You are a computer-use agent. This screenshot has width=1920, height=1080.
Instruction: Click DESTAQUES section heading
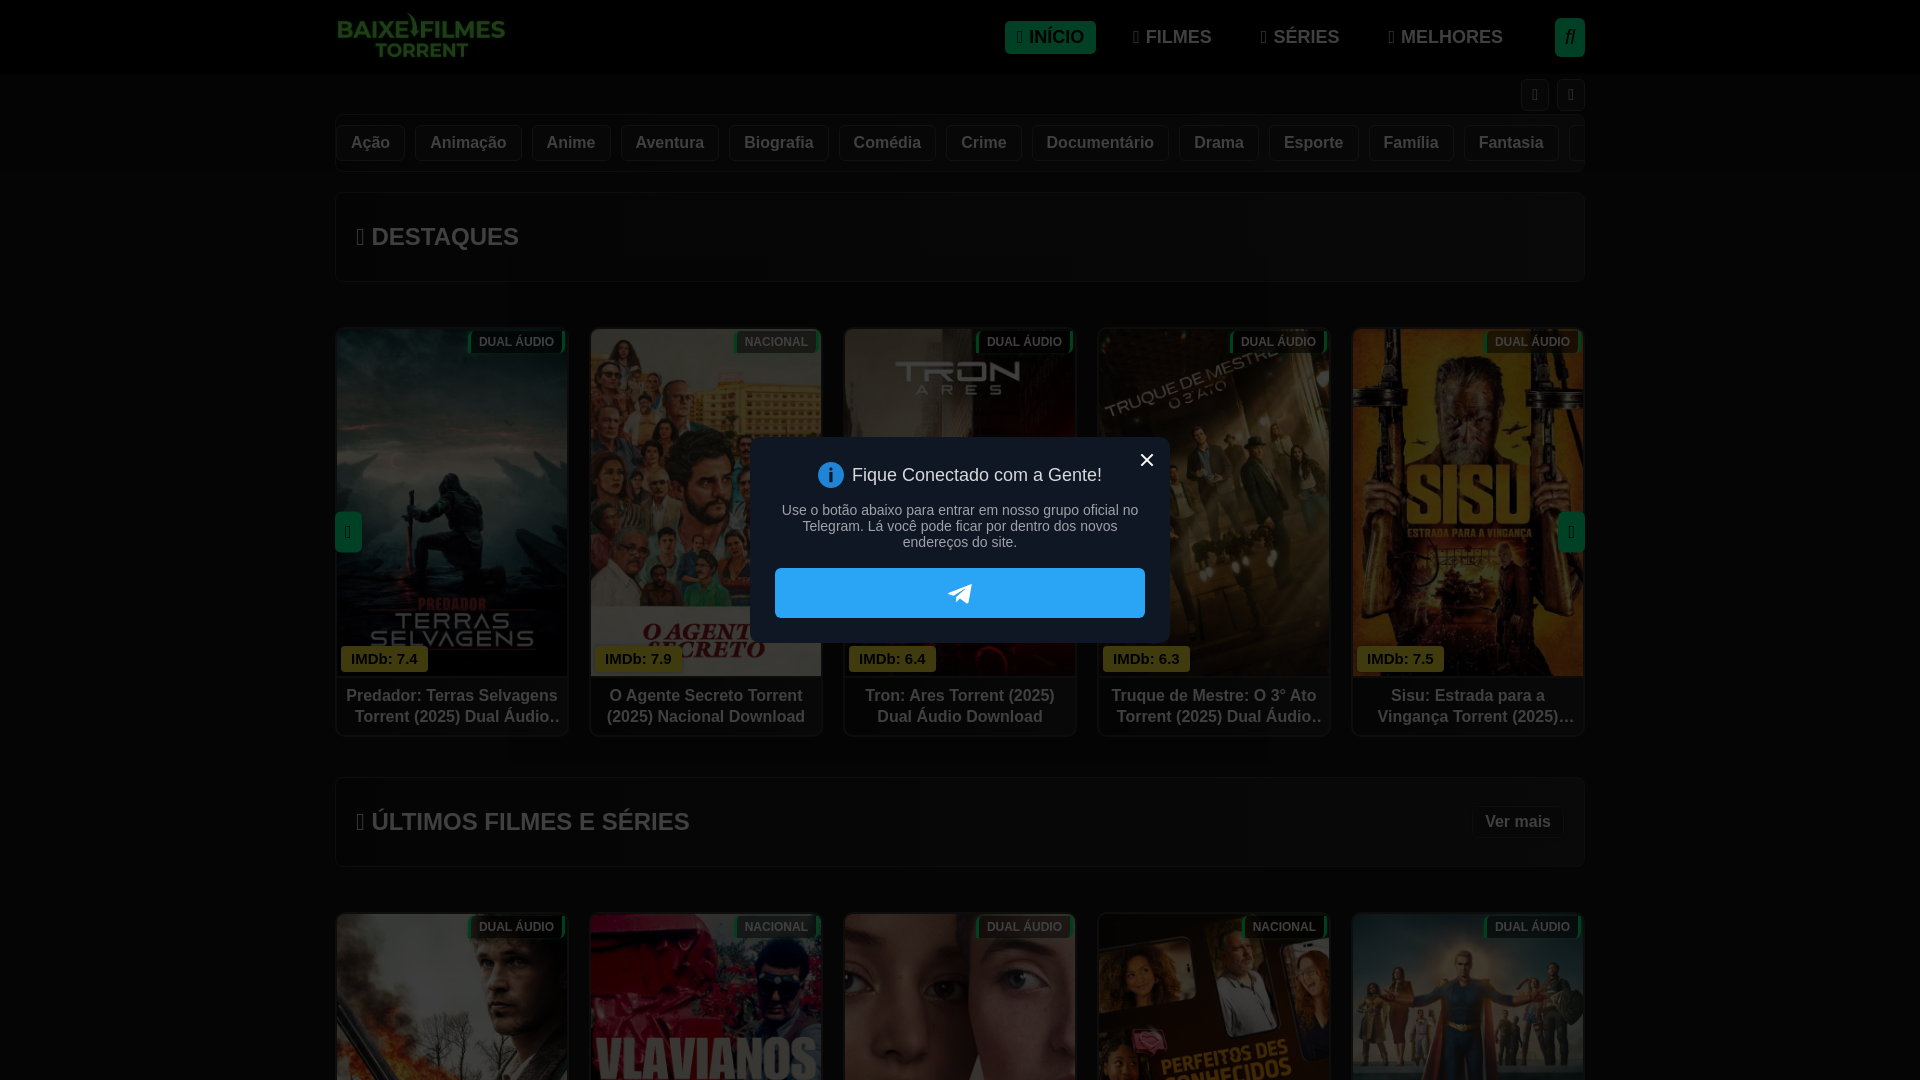pos(437,237)
